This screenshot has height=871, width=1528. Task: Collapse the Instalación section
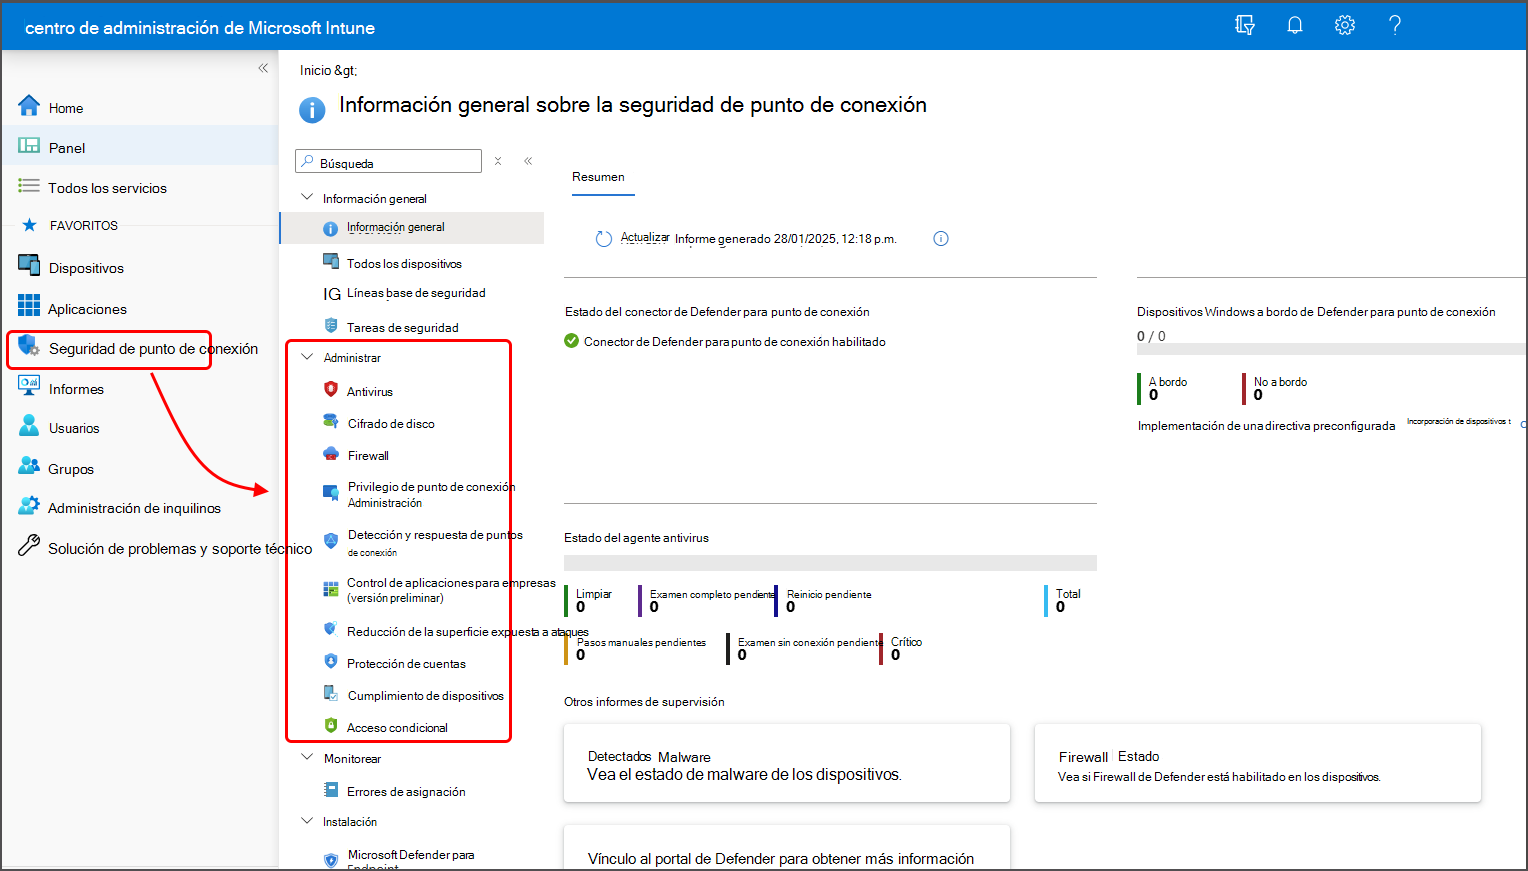pos(307,821)
